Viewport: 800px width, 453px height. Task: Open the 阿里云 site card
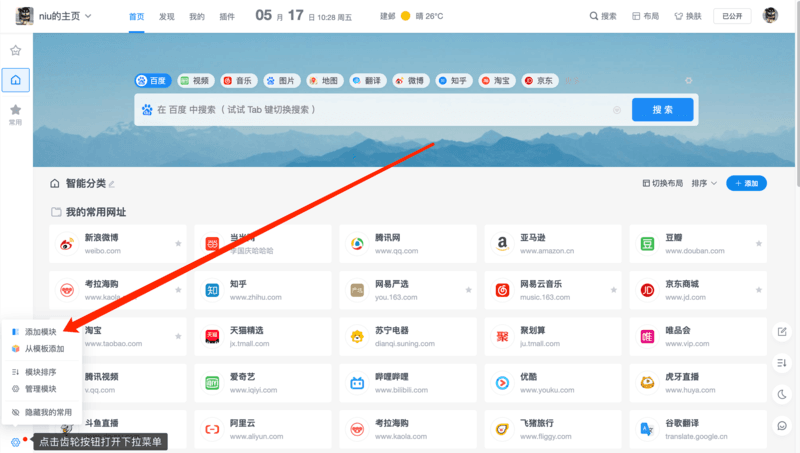pyautogui.click(x=263, y=430)
